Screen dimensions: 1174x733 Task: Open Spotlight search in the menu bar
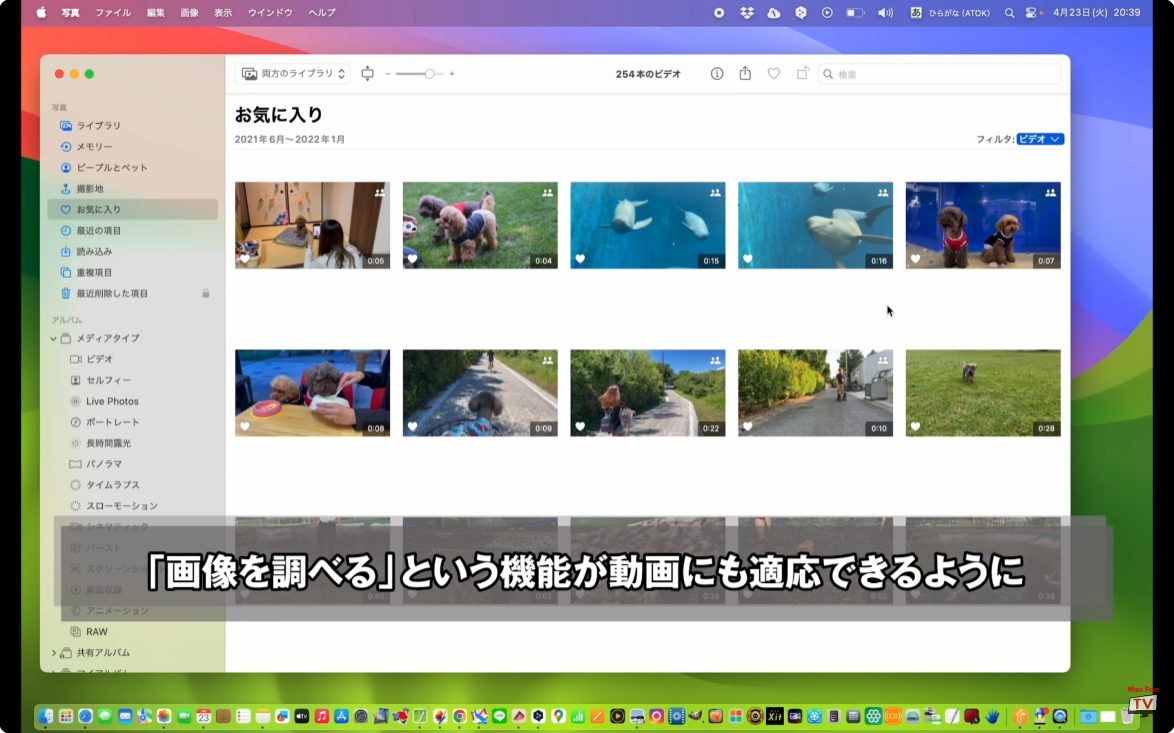[1009, 13]
